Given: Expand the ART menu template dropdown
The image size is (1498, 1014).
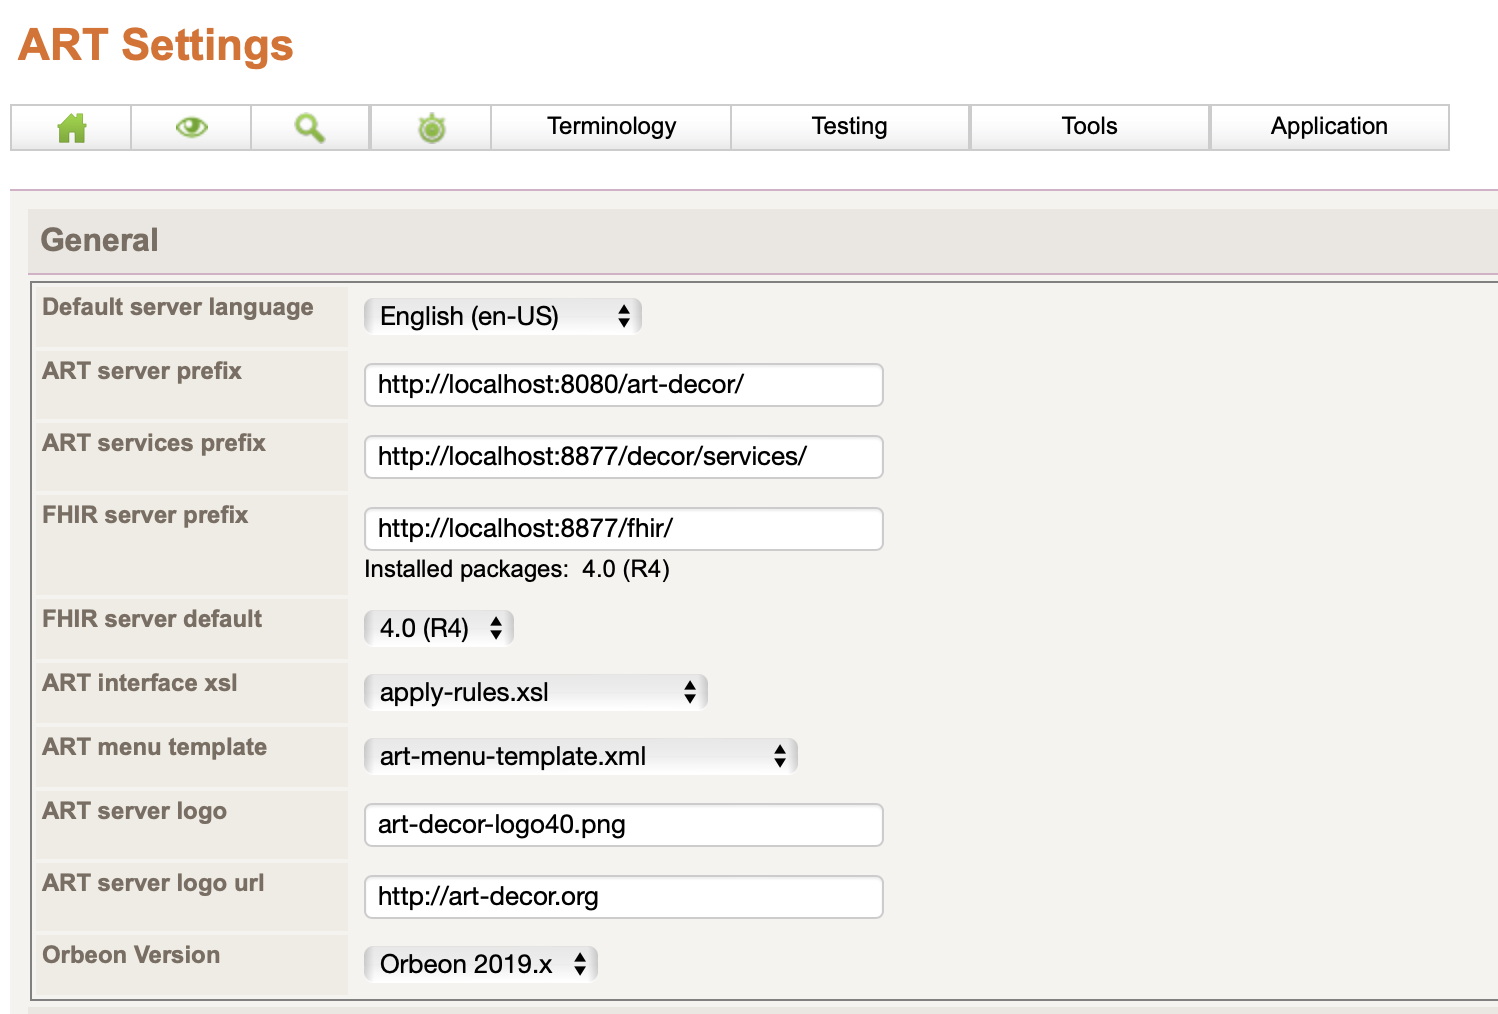Looking at the screenshot, I should tap(581, 757).
